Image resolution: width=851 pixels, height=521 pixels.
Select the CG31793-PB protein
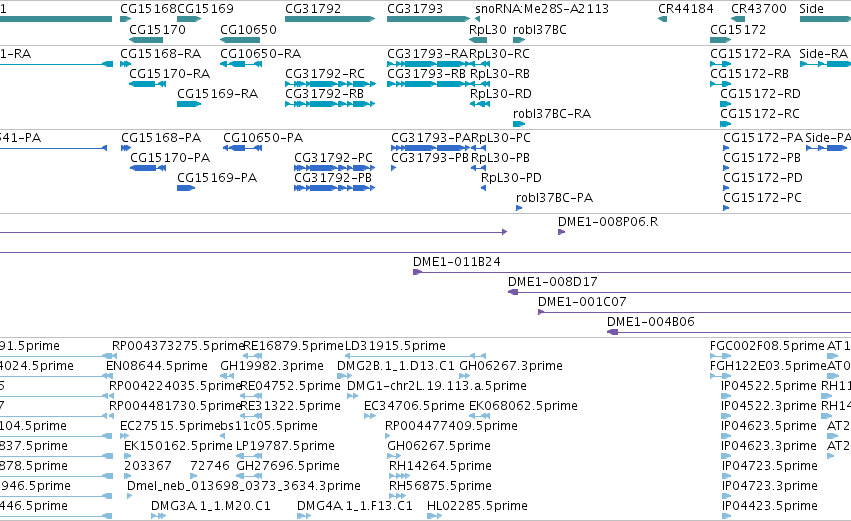click(393, 168)
